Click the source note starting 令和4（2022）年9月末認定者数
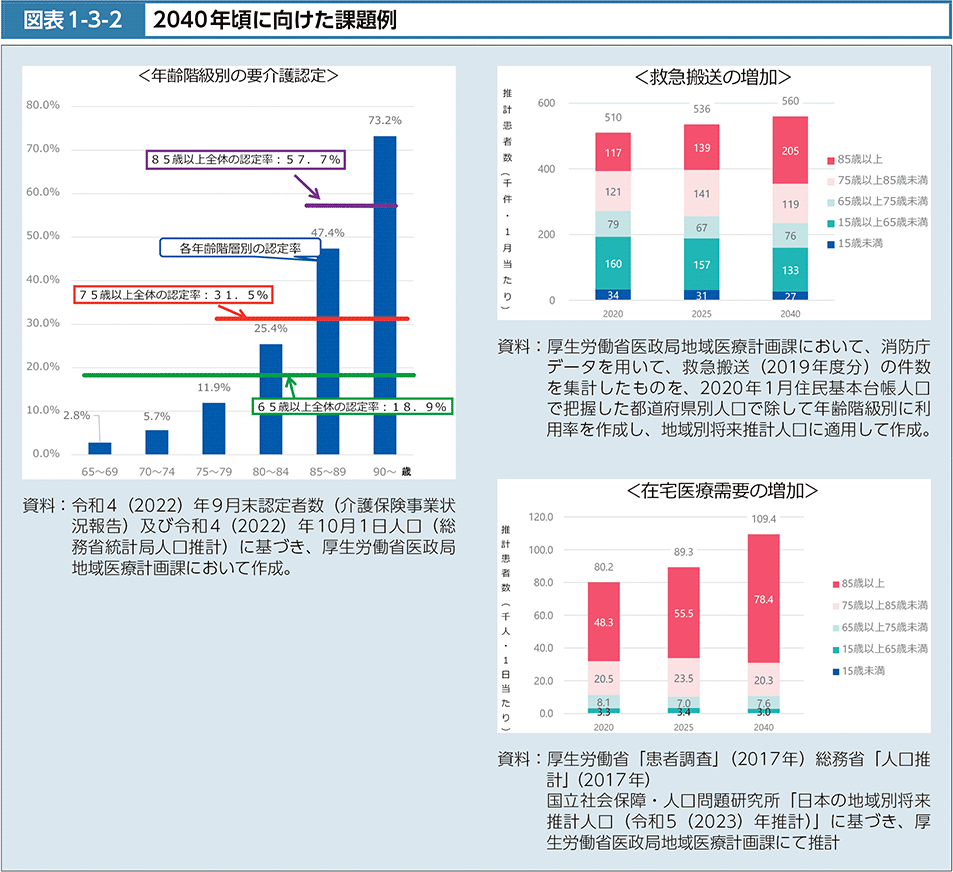This screenshot has width=953, height=872. (x=238, y=537)
